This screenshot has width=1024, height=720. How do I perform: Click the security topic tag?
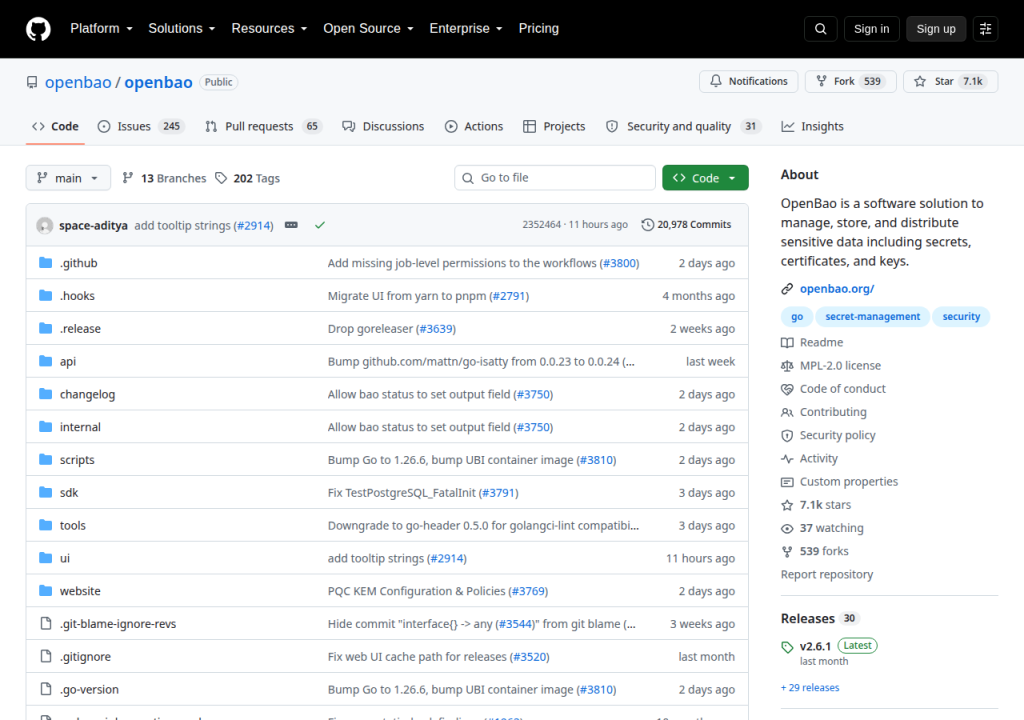[961, 316]
